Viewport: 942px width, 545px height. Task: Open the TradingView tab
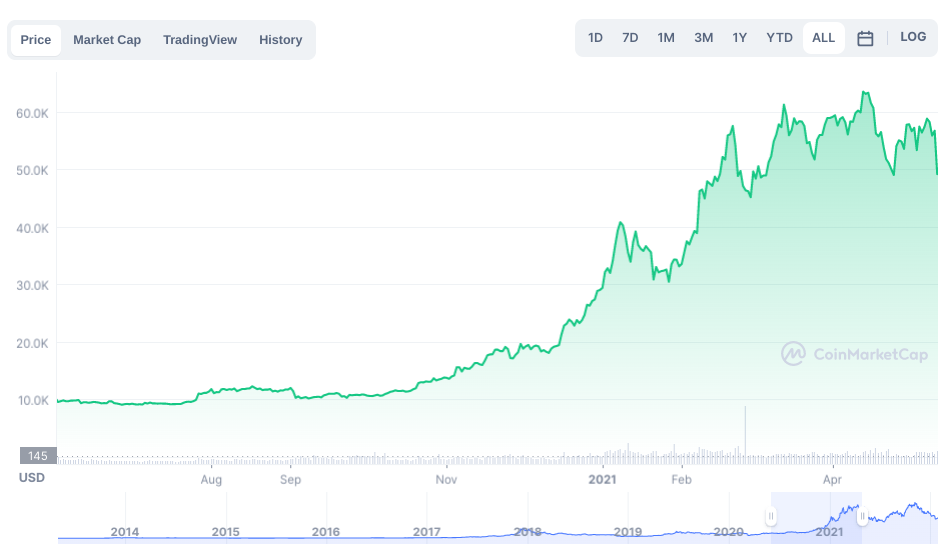click(199, 40)
